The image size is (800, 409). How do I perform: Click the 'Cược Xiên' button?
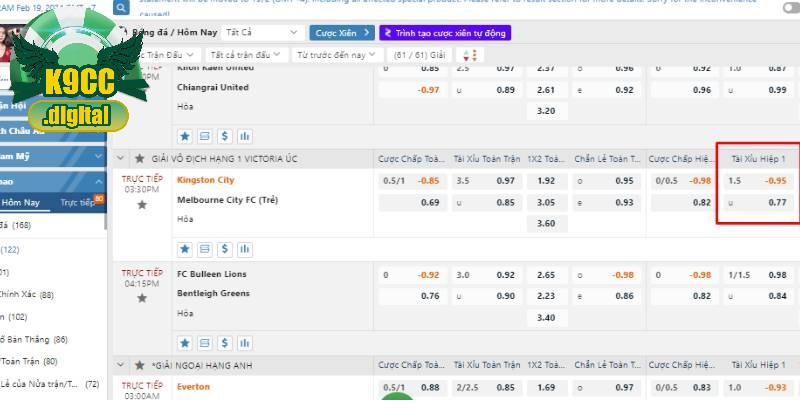(340, 33)
